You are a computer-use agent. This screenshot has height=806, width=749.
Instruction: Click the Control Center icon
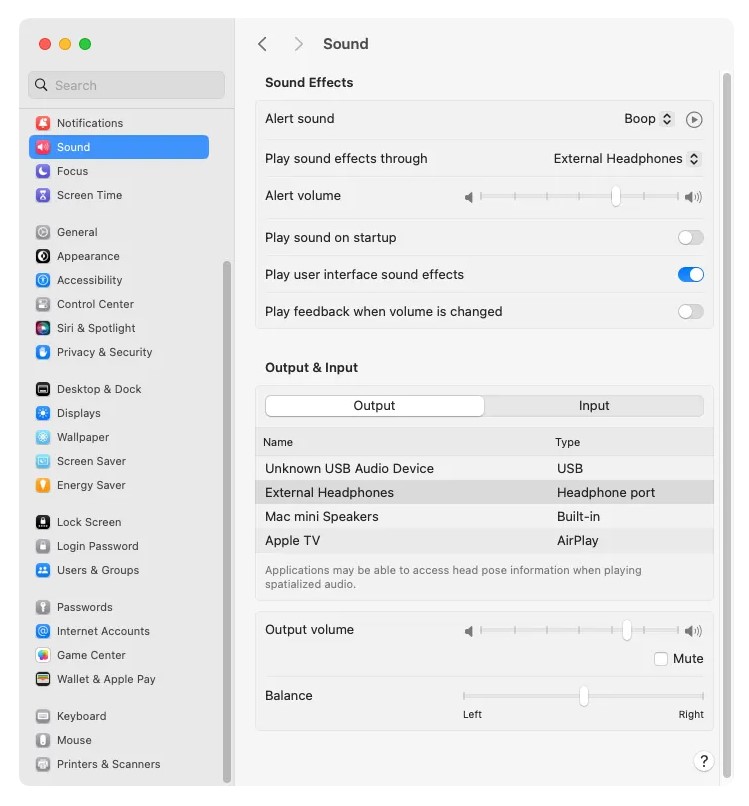(x=43, y=304)
